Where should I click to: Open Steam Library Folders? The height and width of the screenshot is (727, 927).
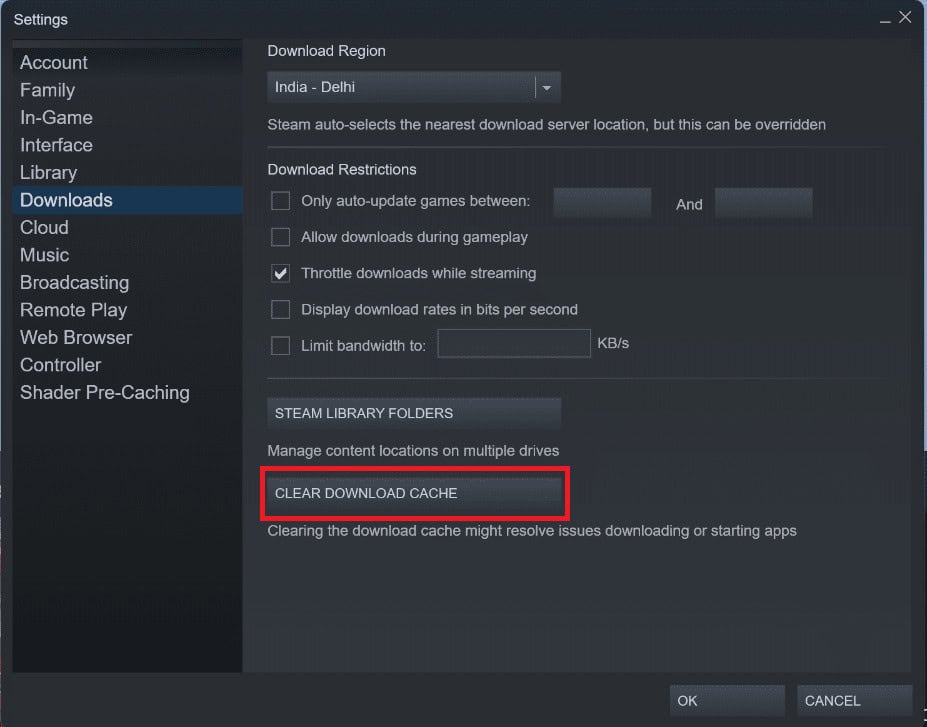[414, 413]
